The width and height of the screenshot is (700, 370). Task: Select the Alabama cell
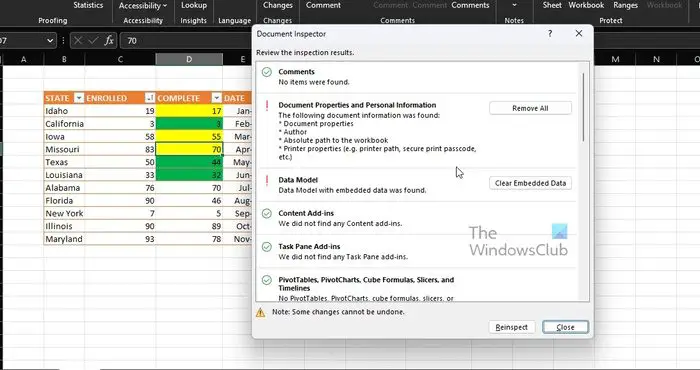[64, 188]
